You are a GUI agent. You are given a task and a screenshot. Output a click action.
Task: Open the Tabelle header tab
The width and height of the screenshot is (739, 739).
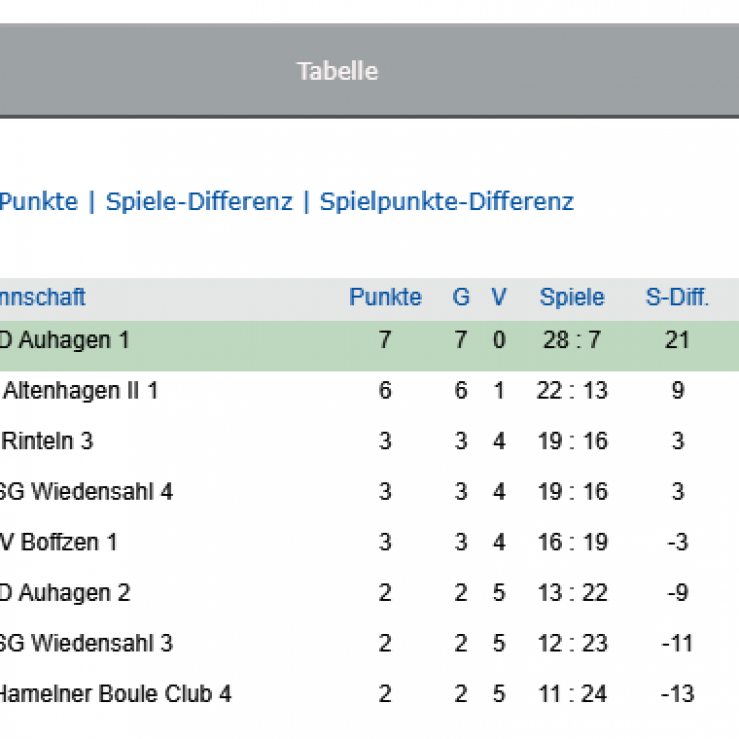click(x=337, y=71)
